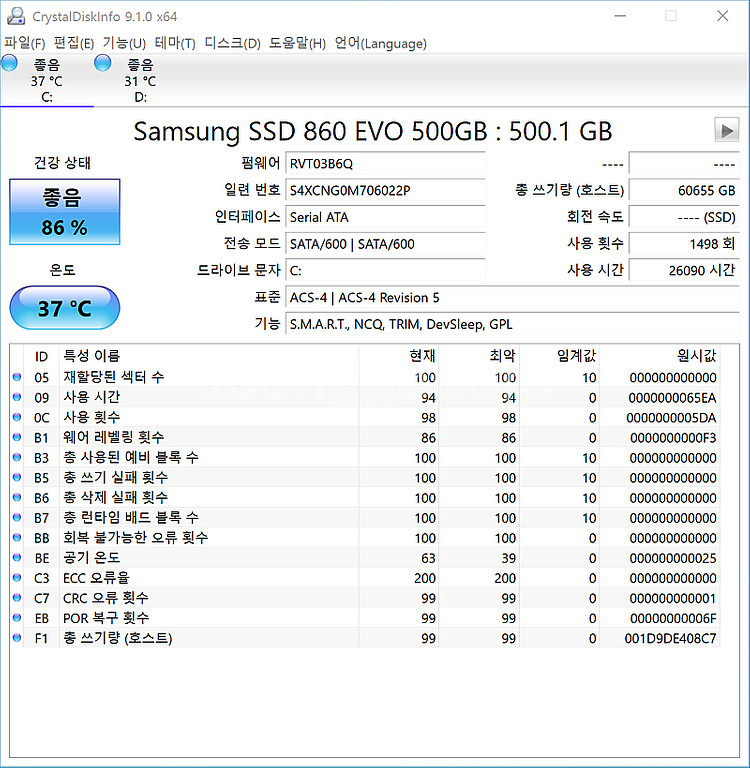Open the 디스크(D) menu
The image size is (750, 768).
click(232, 43)
